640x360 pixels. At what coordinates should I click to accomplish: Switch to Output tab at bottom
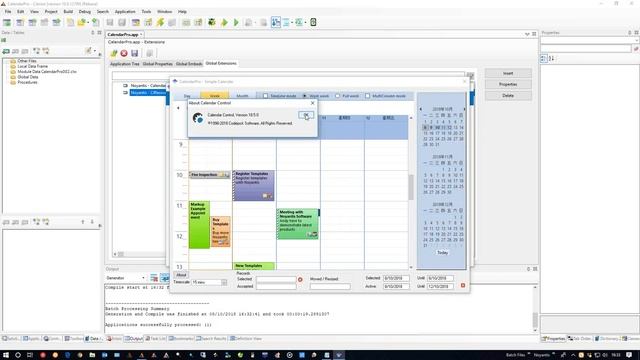pos(133,339)
